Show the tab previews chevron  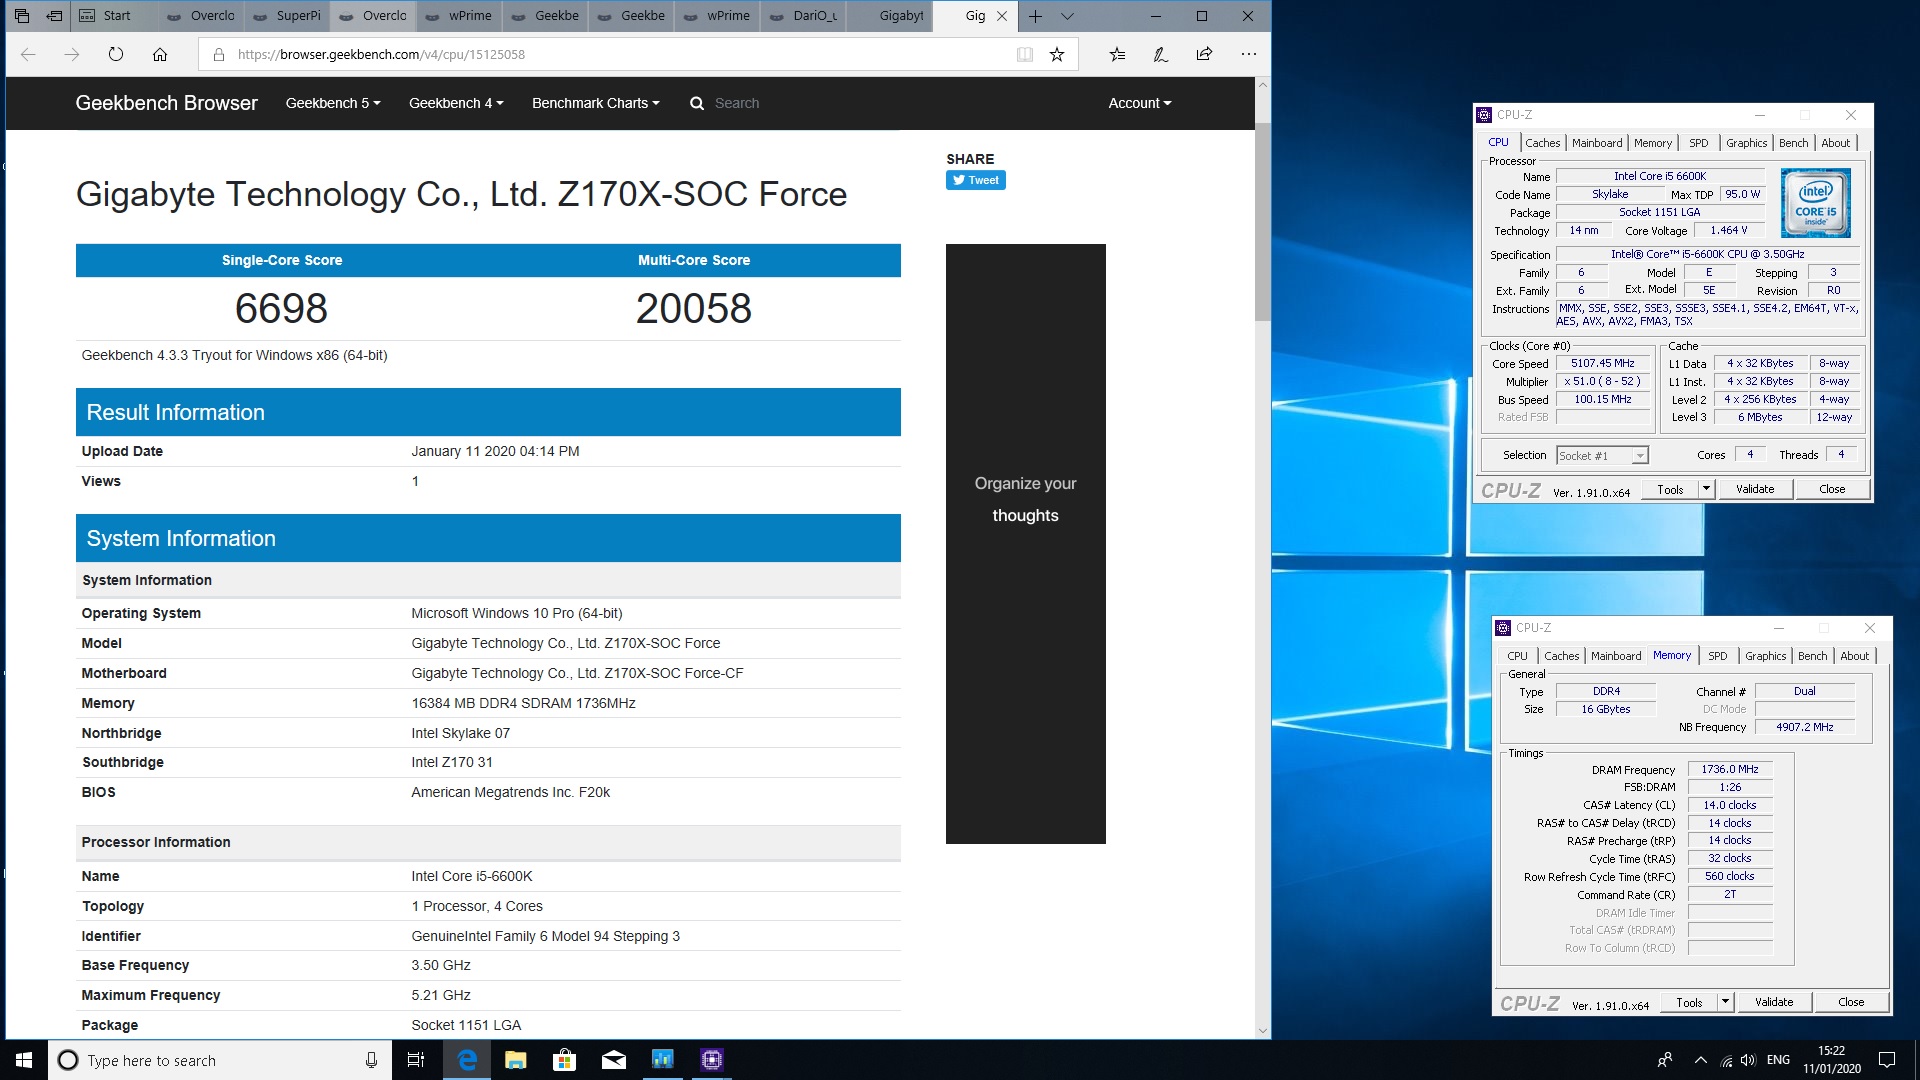point(1067,16)
